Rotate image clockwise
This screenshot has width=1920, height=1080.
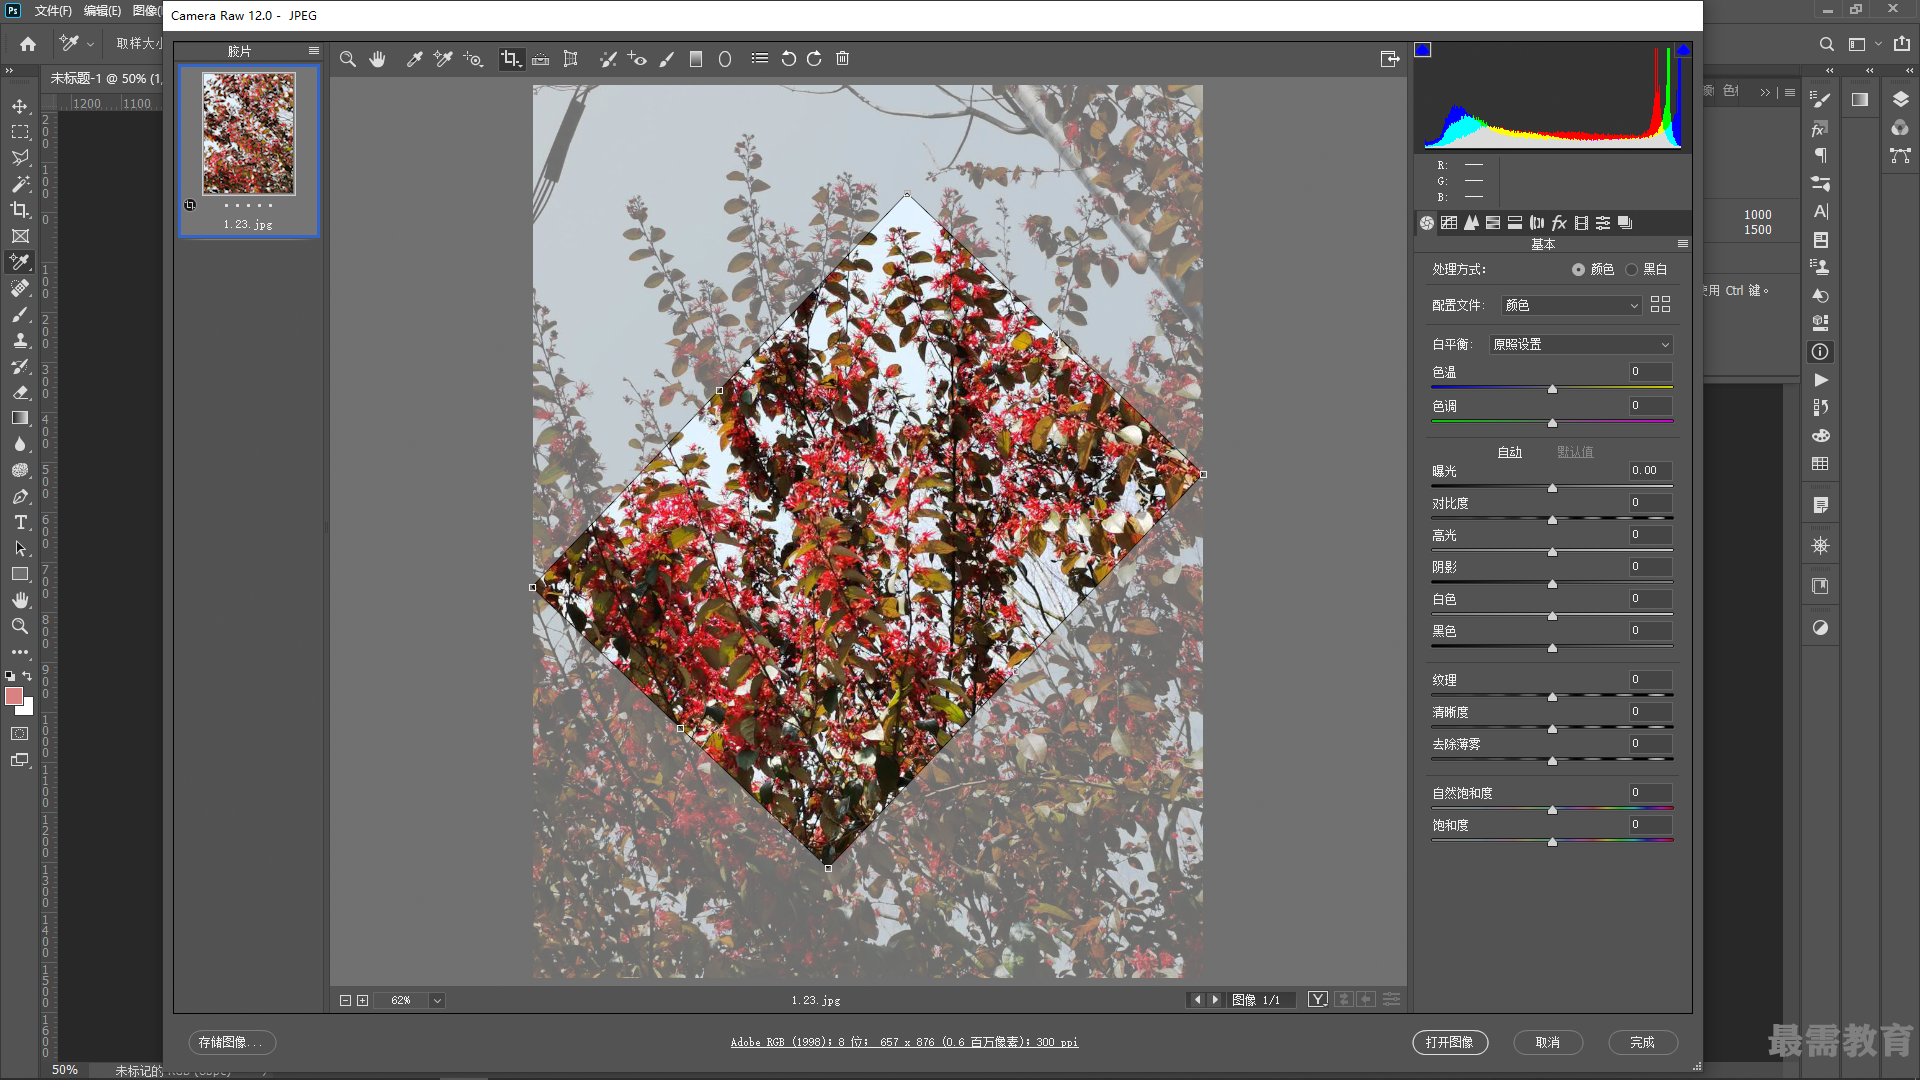(814, 59)
